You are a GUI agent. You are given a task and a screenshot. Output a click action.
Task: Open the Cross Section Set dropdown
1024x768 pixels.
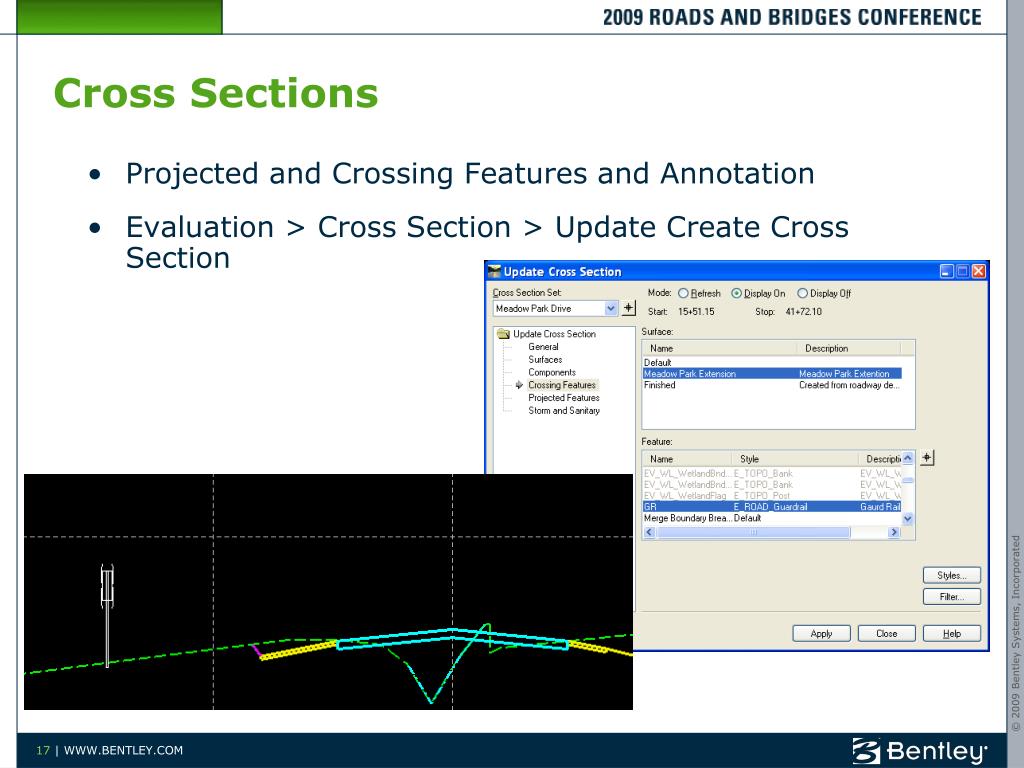coord(611,308)
